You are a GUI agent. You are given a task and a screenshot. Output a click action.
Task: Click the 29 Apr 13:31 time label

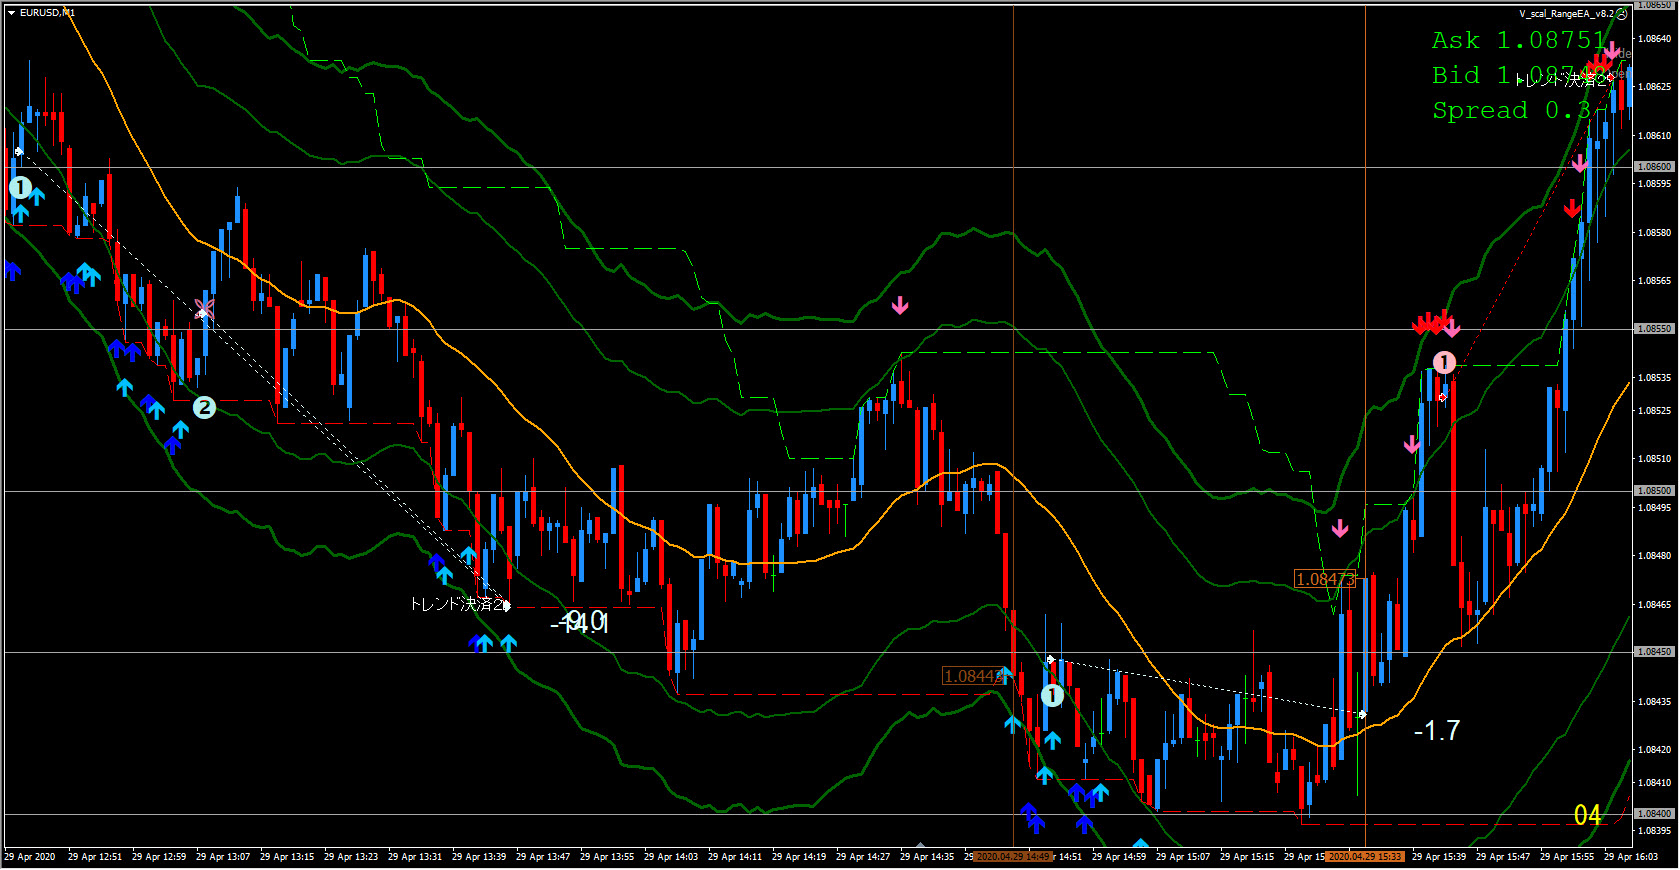(x=415, y=857)
